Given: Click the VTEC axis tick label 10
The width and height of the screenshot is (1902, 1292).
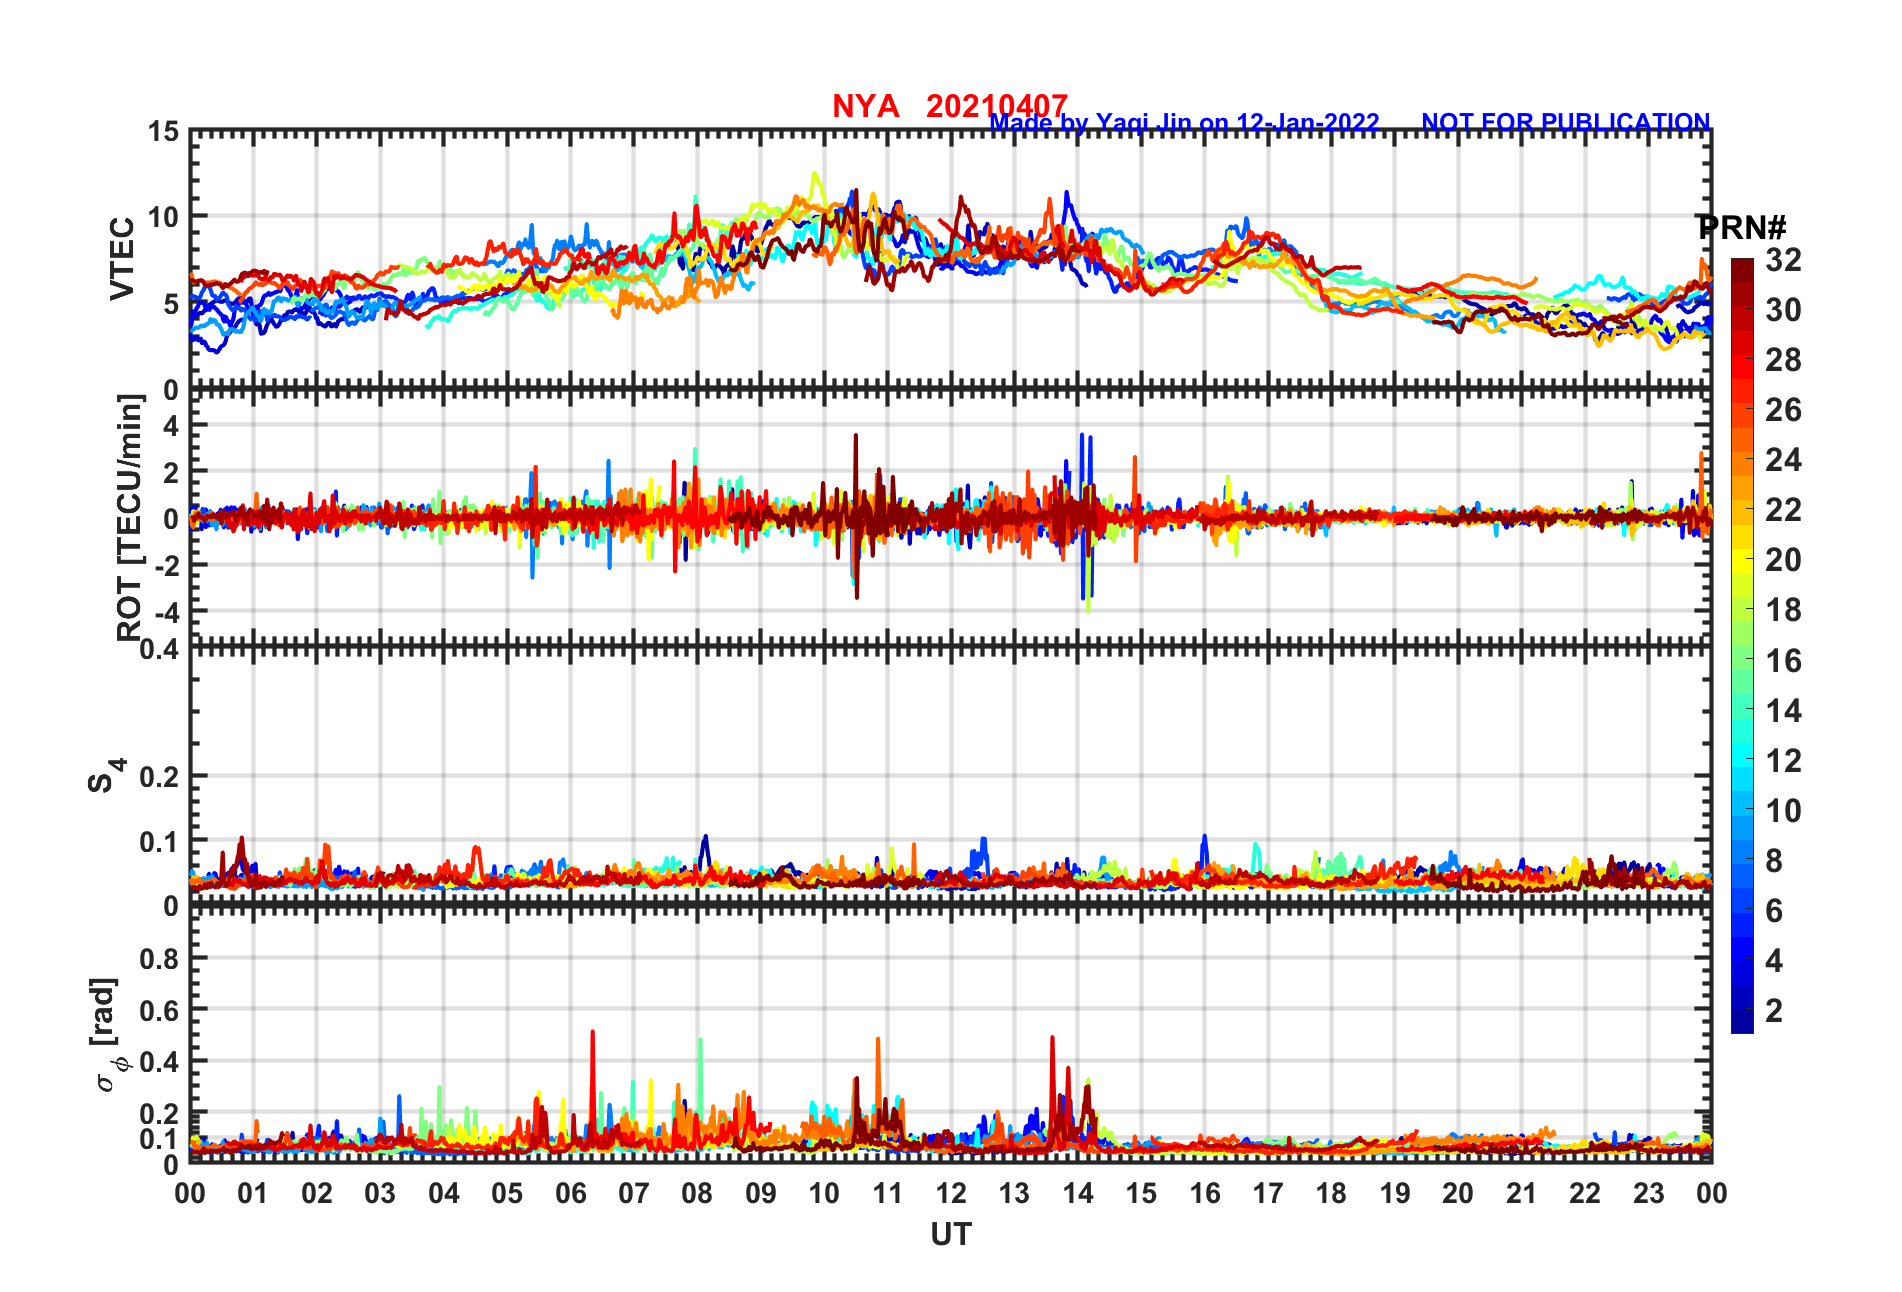Looking at the screenshot, I should (163, 217).
